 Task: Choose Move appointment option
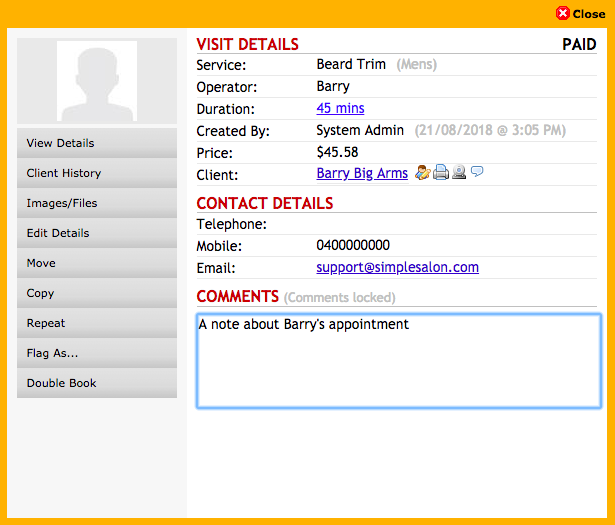97,263
